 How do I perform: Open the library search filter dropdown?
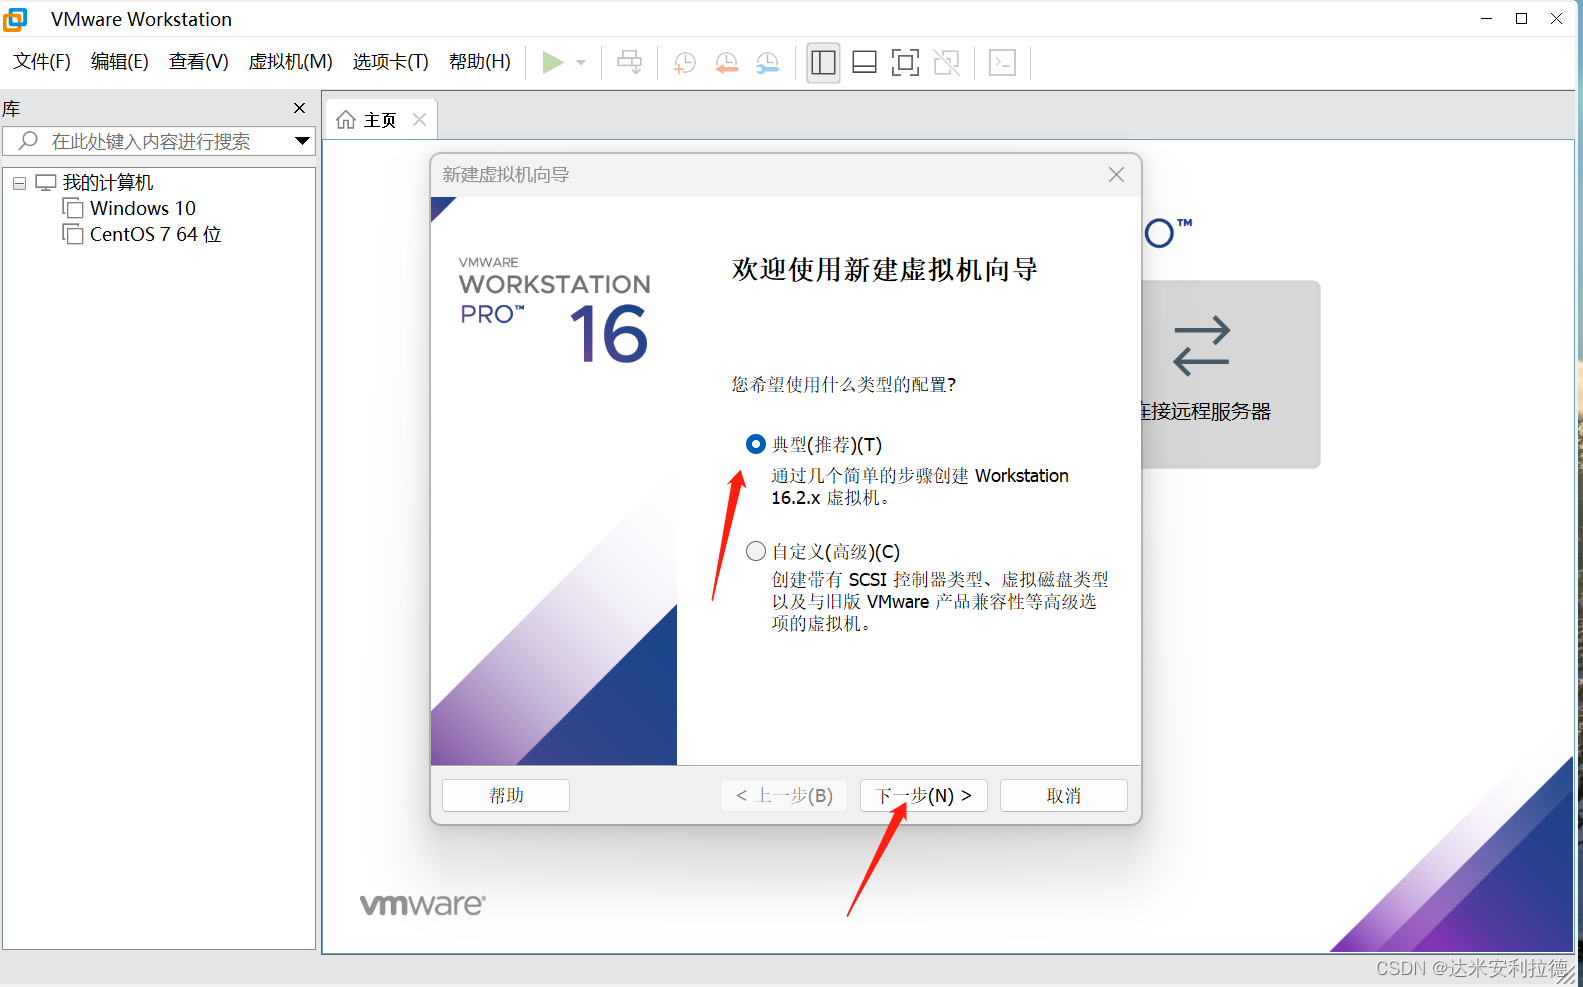tap(302, 141)
